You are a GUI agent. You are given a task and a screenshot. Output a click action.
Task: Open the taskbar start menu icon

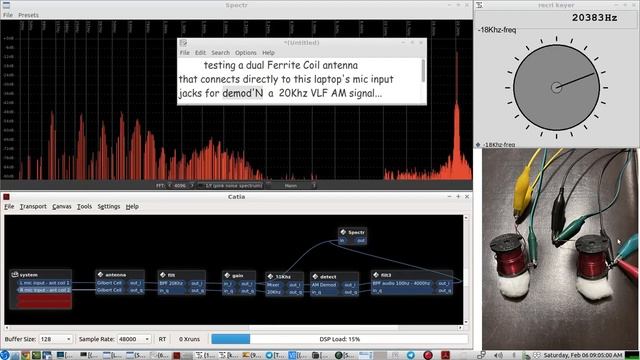[x=4, y=355]
